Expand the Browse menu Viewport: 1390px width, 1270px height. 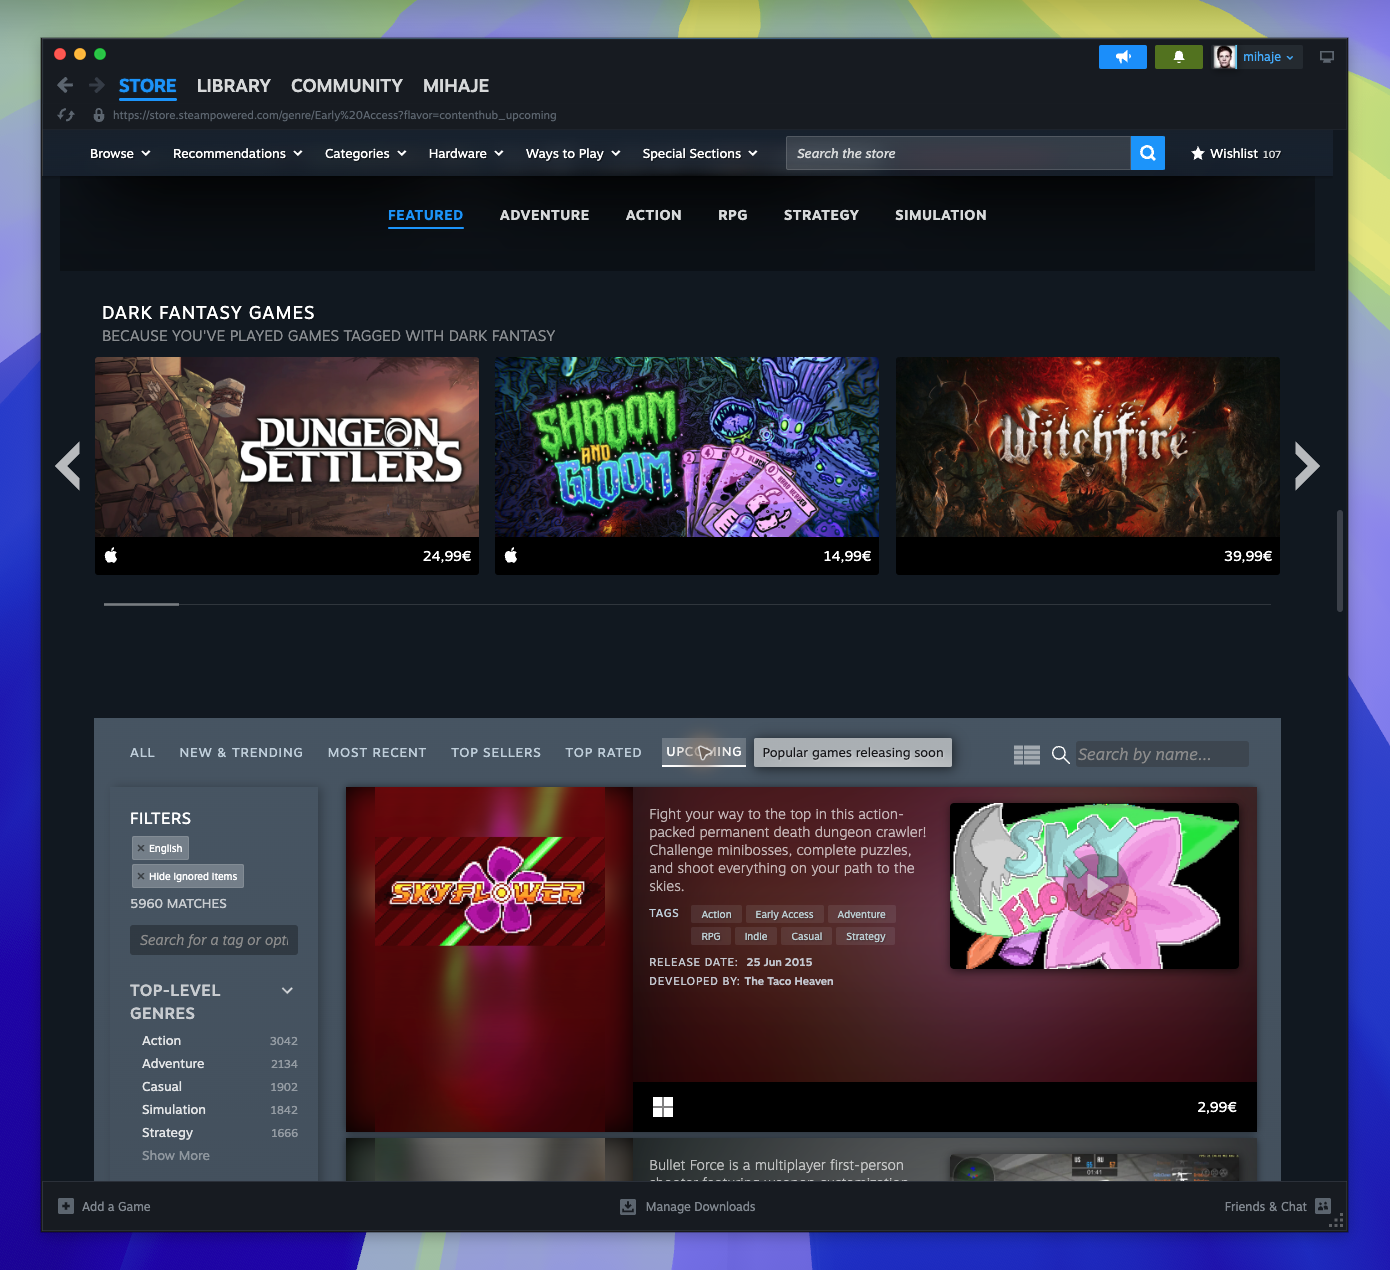[120, 153]
